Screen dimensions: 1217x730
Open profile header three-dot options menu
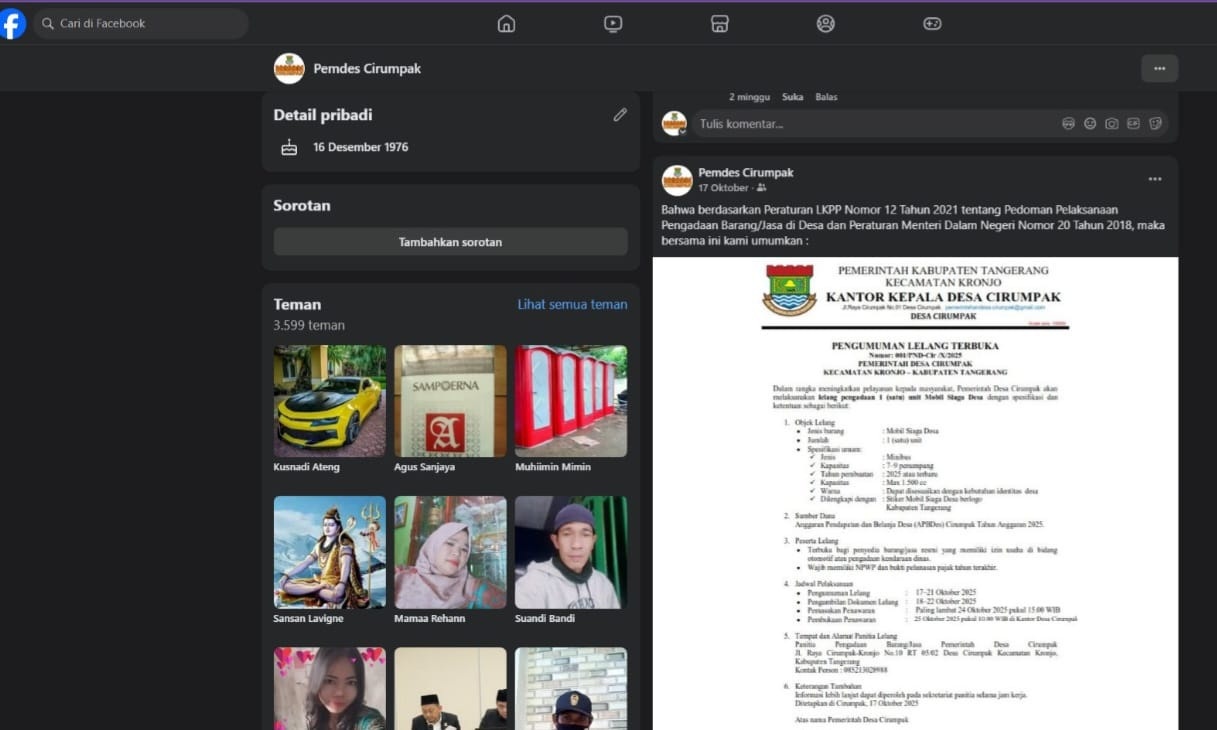[x=1159, y=68]
